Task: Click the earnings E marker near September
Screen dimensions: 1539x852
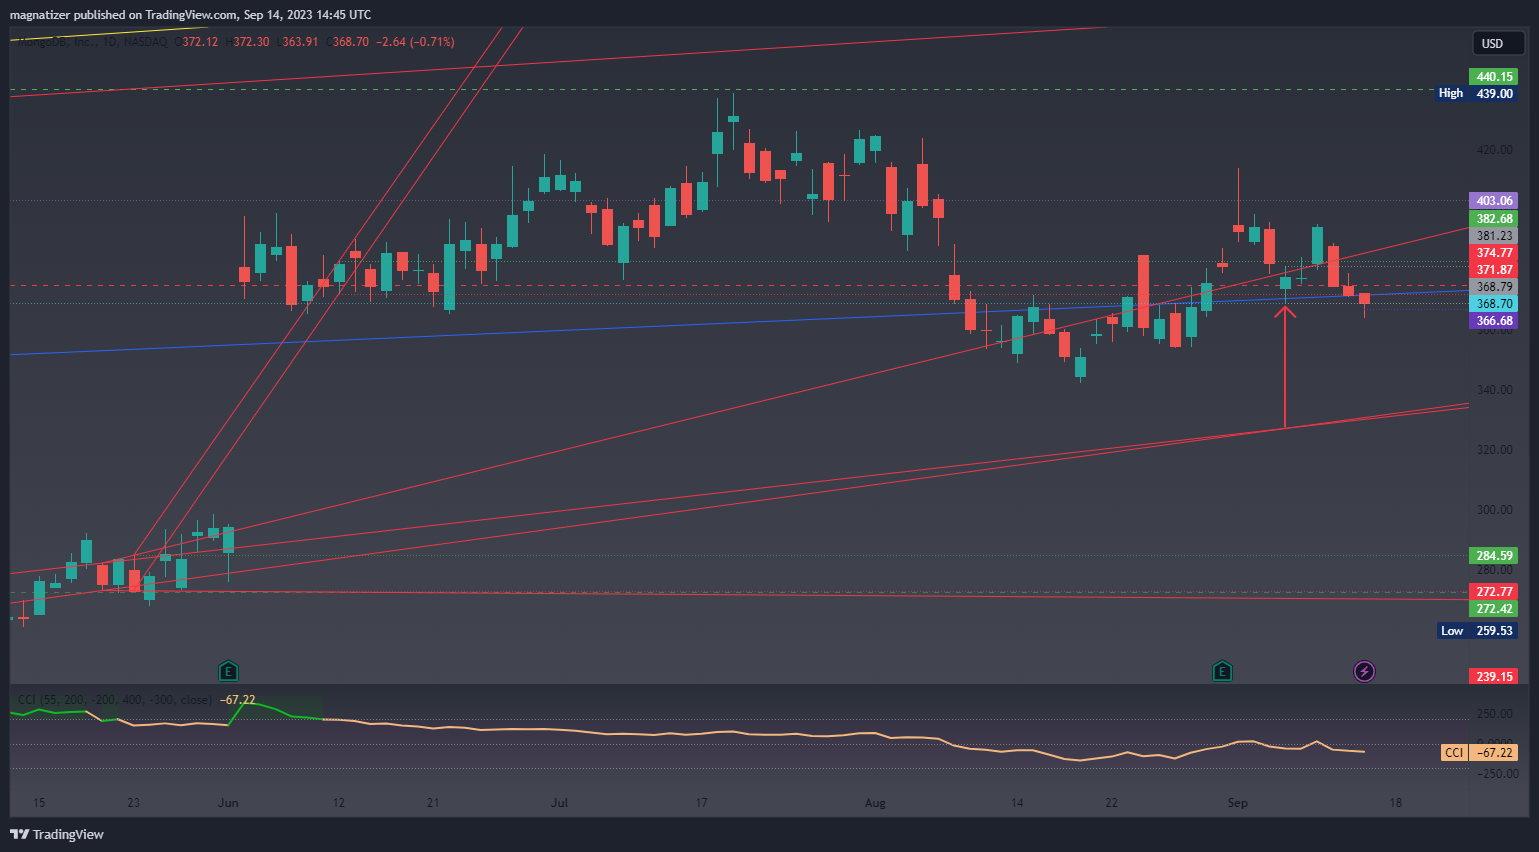Action: [1221, 671]
